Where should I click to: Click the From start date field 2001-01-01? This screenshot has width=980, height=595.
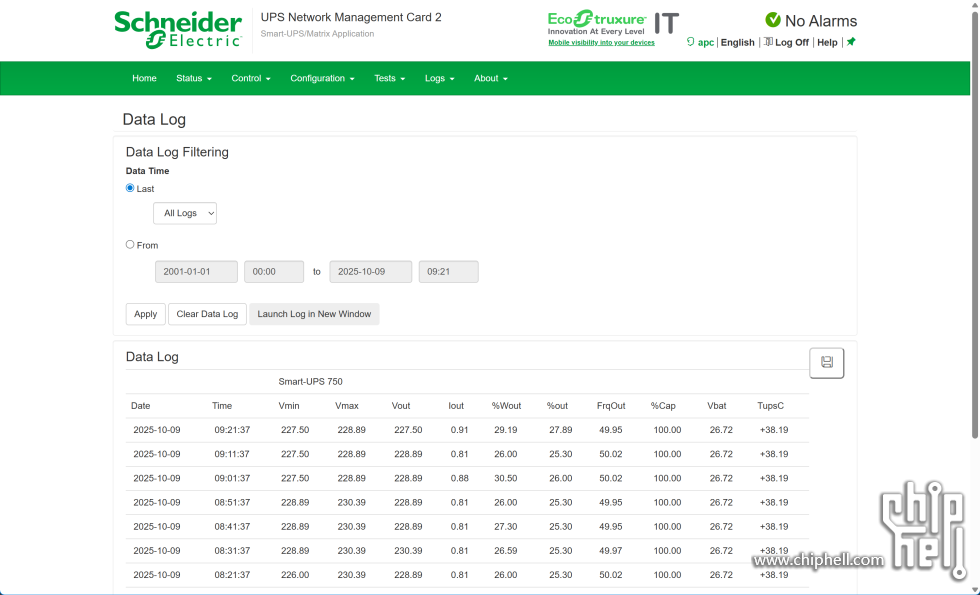coord(196,272)
